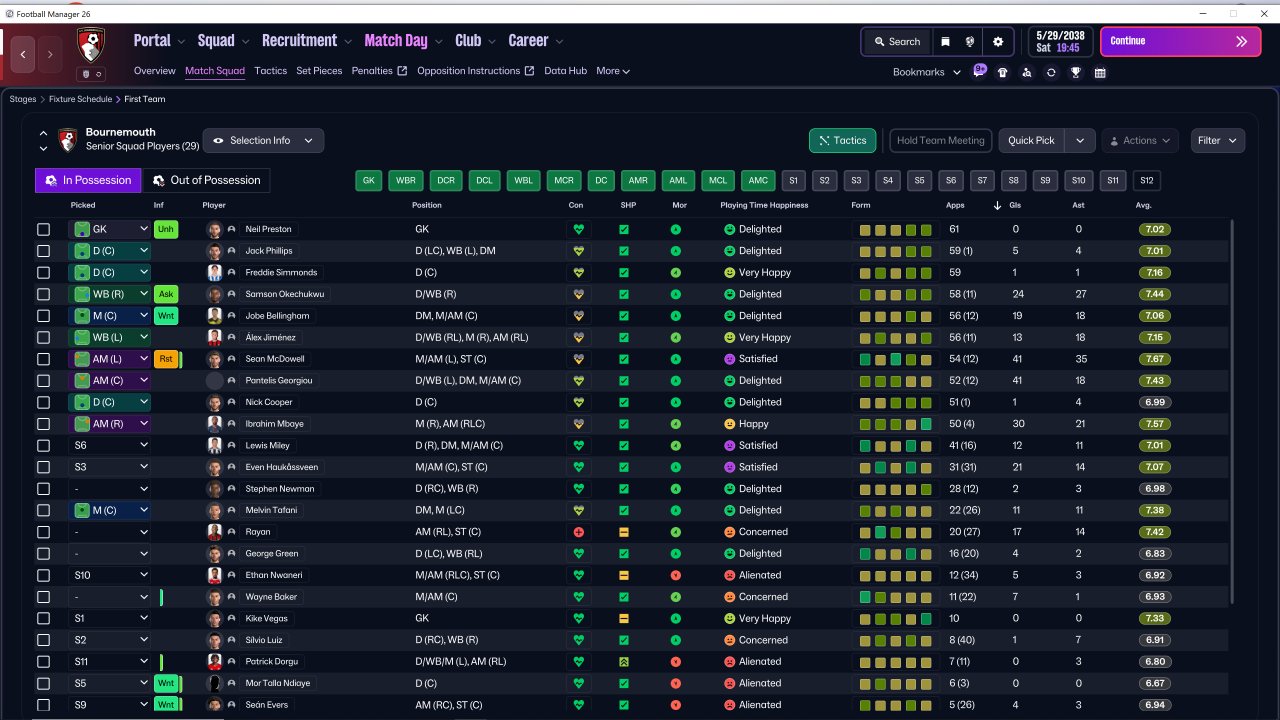Open the trophy competitions icon

[1075, 72]
